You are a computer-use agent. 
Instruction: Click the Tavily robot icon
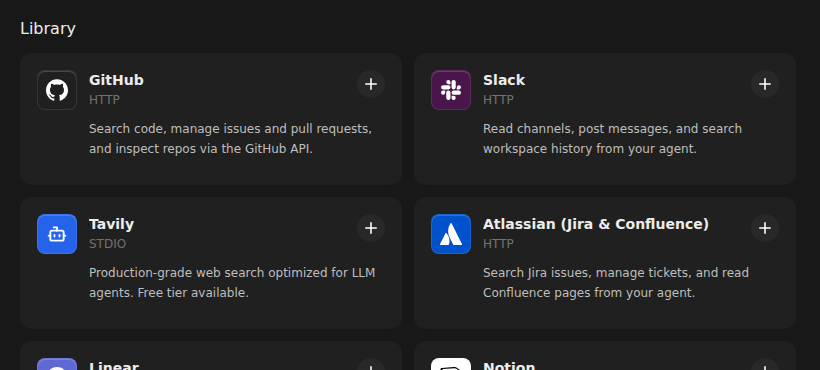pyautogui.click(x=57, y=234)
